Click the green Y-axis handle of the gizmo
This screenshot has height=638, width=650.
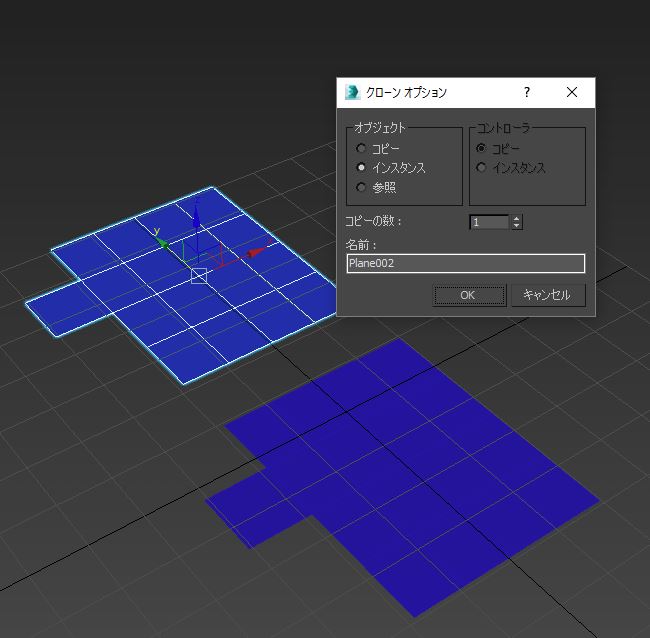(x=160, y=241)
